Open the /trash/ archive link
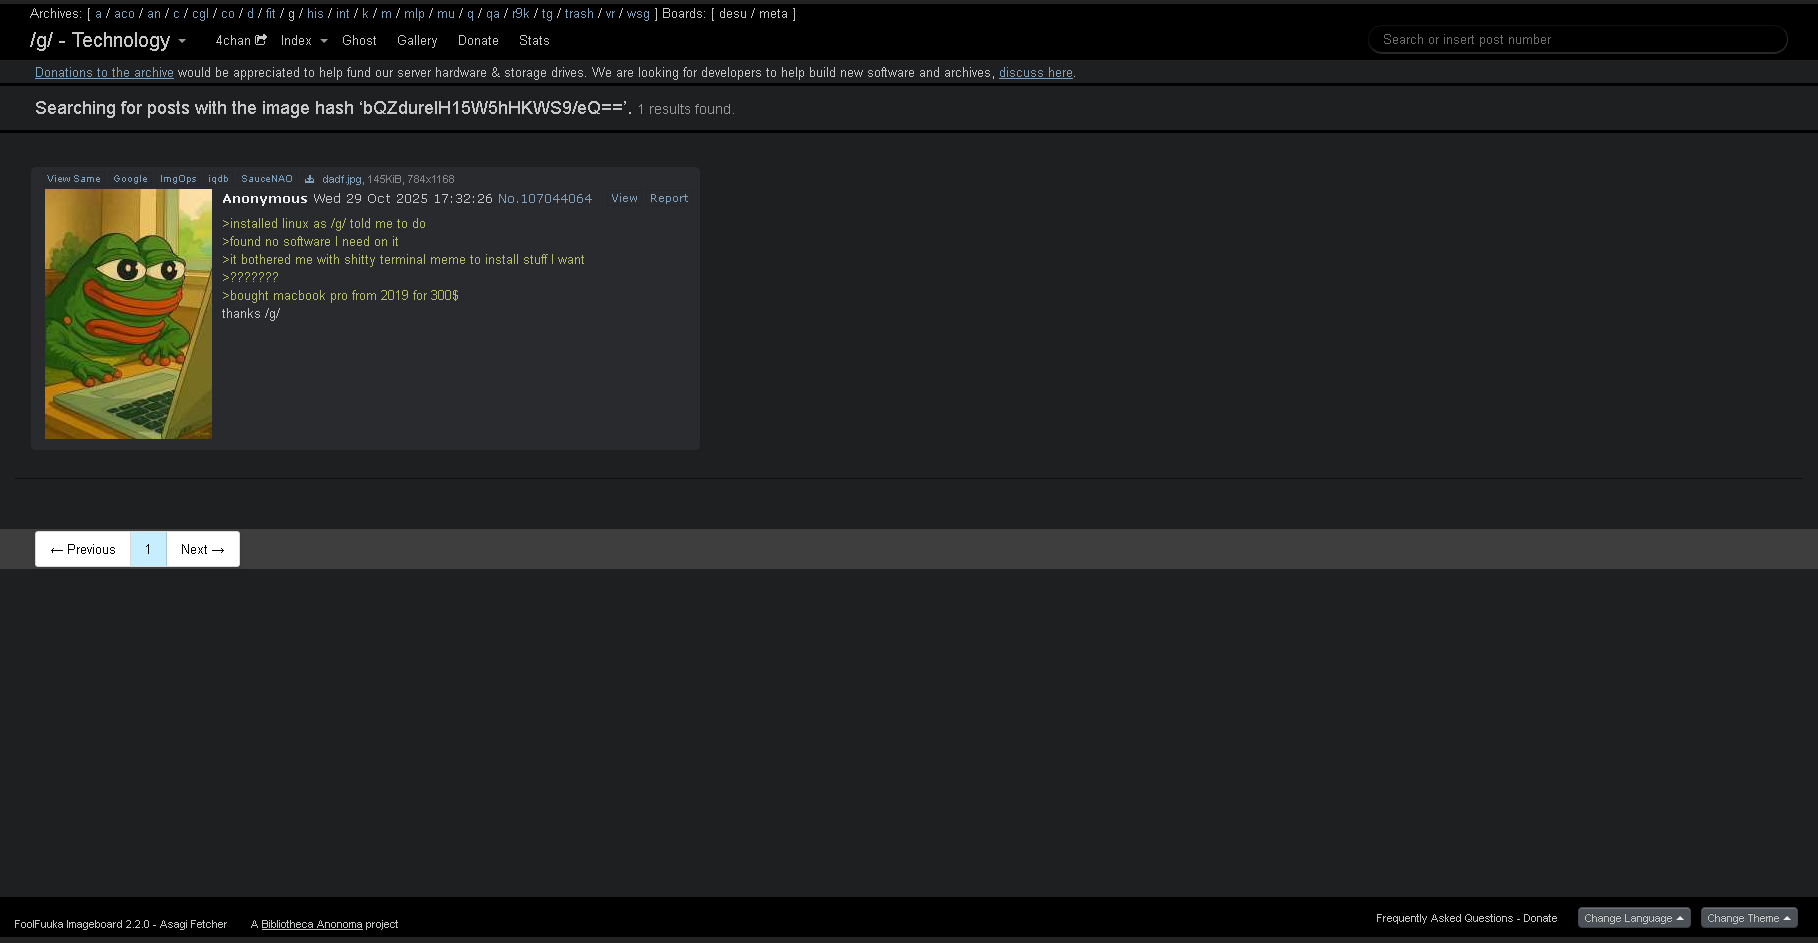Screen dimensions: 1818x943 point(579,14)
